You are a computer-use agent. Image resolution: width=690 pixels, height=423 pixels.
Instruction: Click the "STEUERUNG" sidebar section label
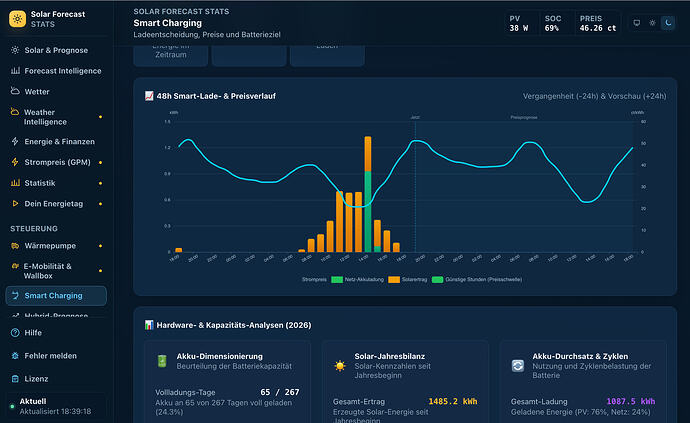[x=34, y=229]
